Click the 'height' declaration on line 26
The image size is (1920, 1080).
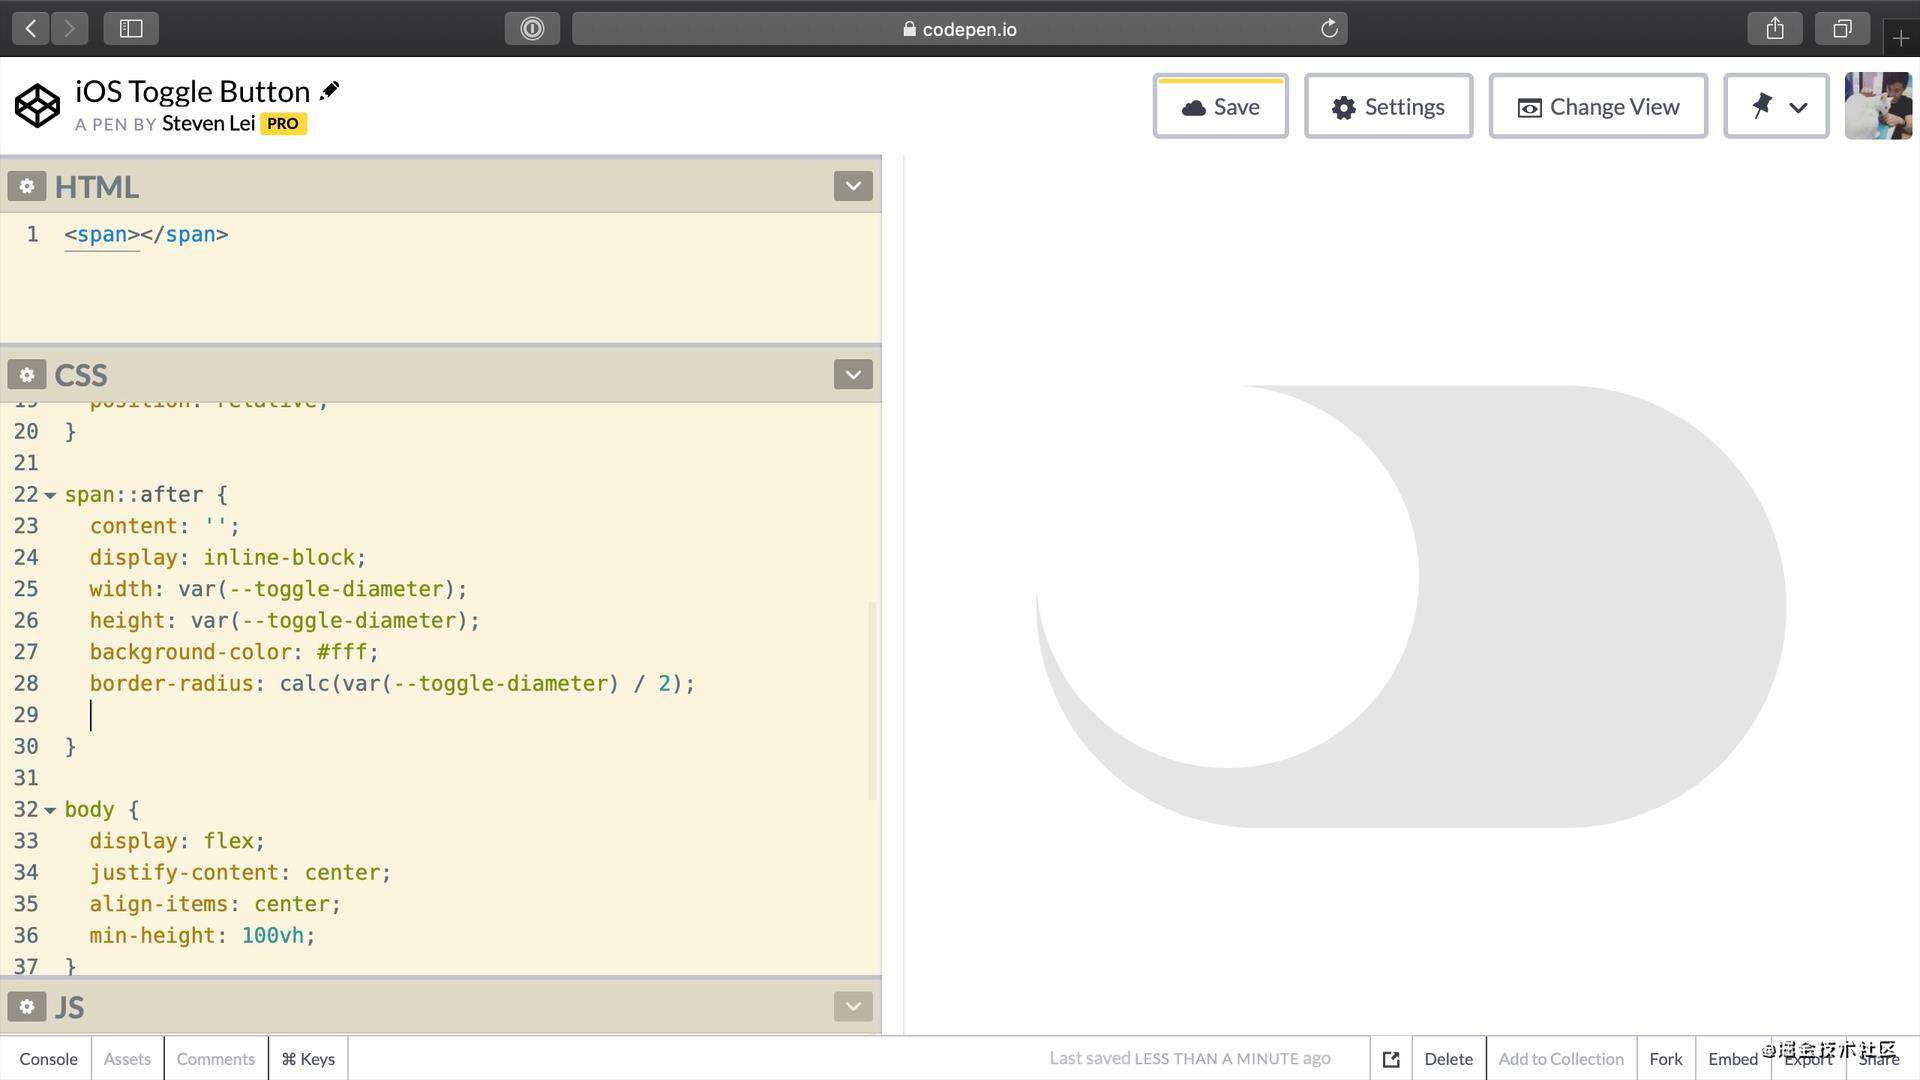click(284, 621)
